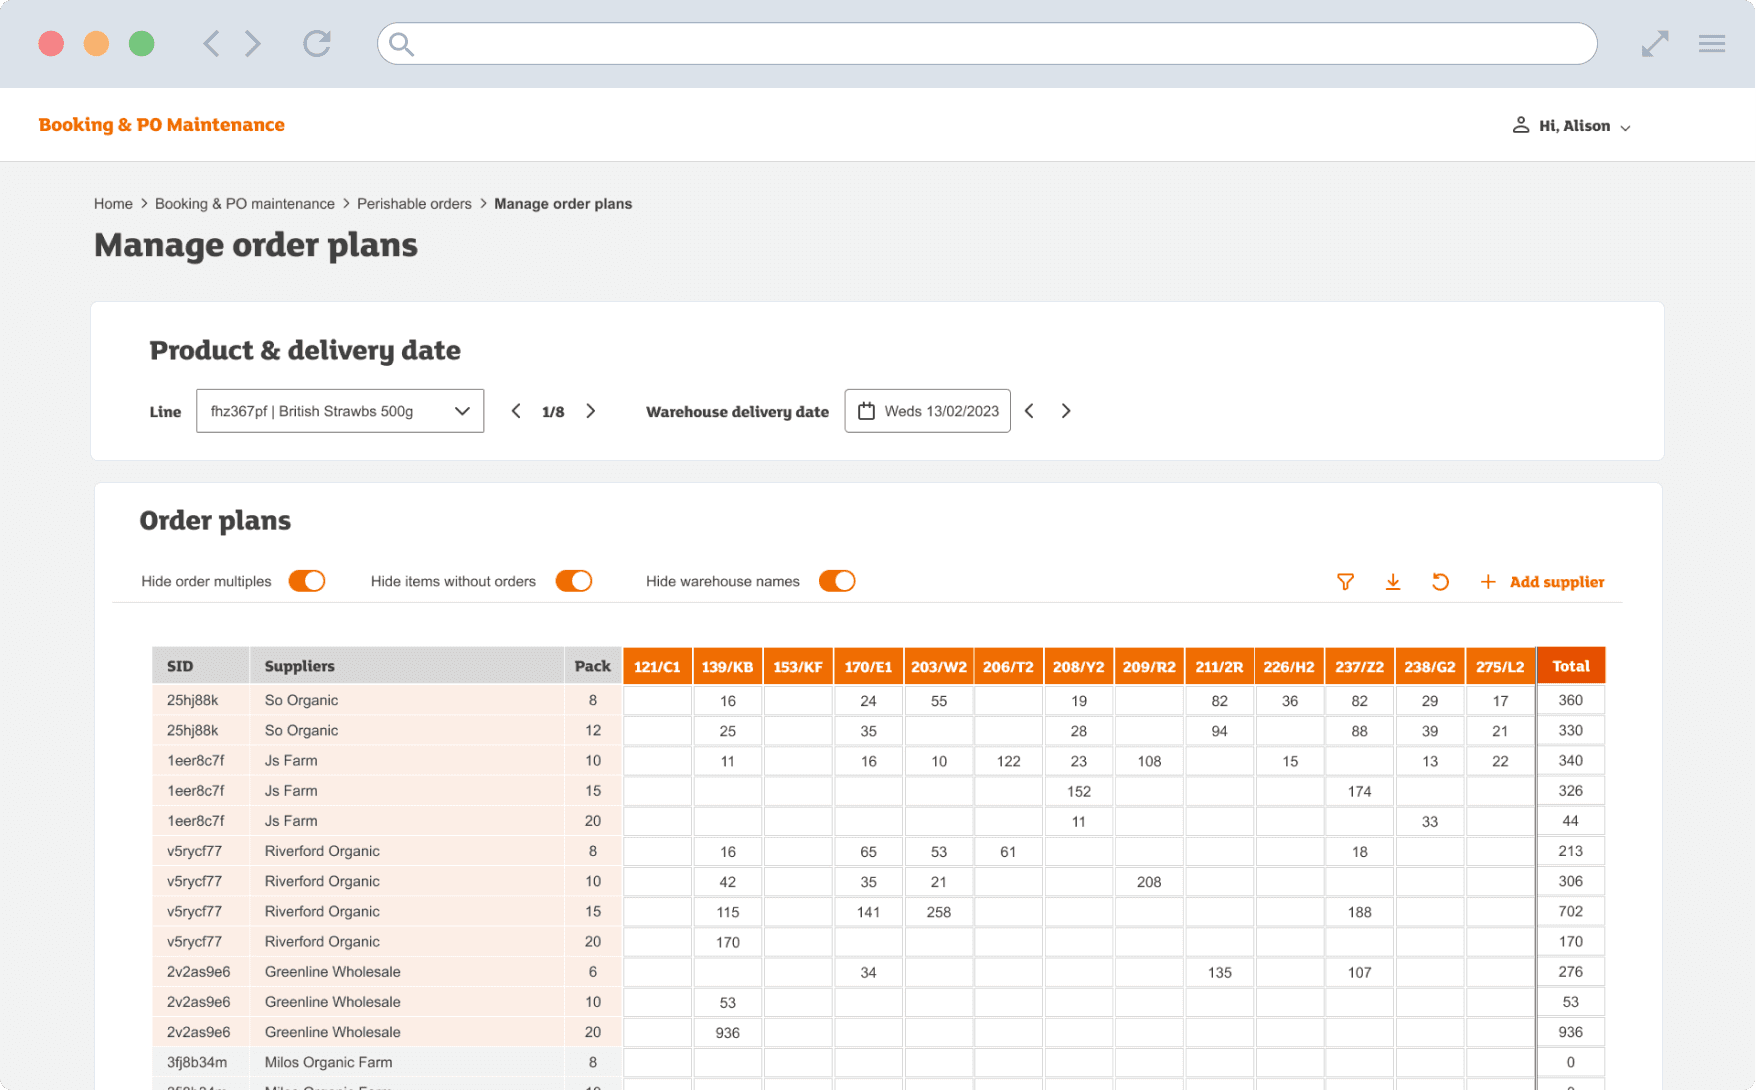Click the user profile icon
This screenshot has height=1090, width=1756.
(x=1521, y=125)
